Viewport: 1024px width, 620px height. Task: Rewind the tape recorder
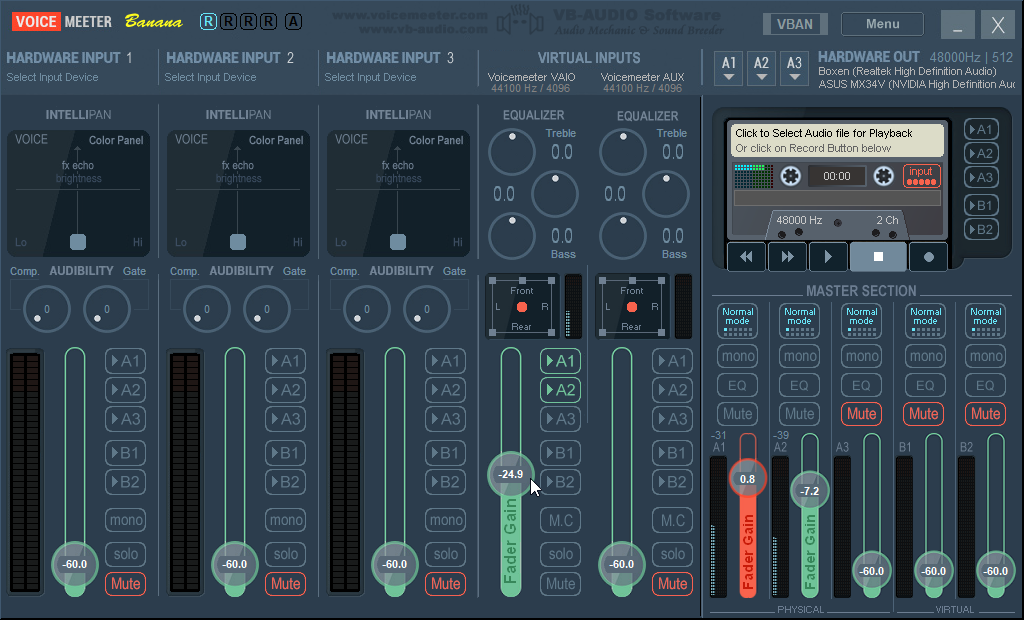[746, 256]
